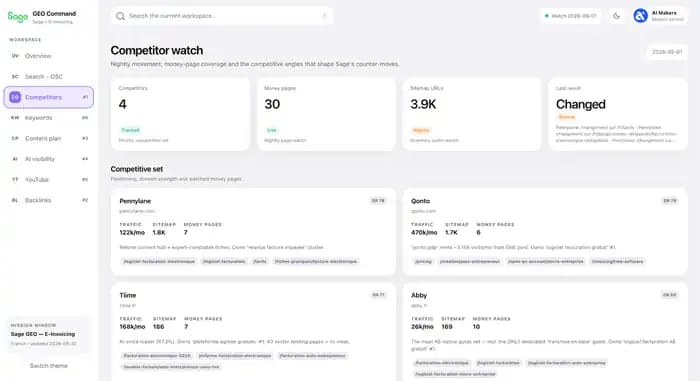Click the date badge beside Competitor watch
Image resolution: width=700 pixels, height=381 pixels.
point(667,52)
